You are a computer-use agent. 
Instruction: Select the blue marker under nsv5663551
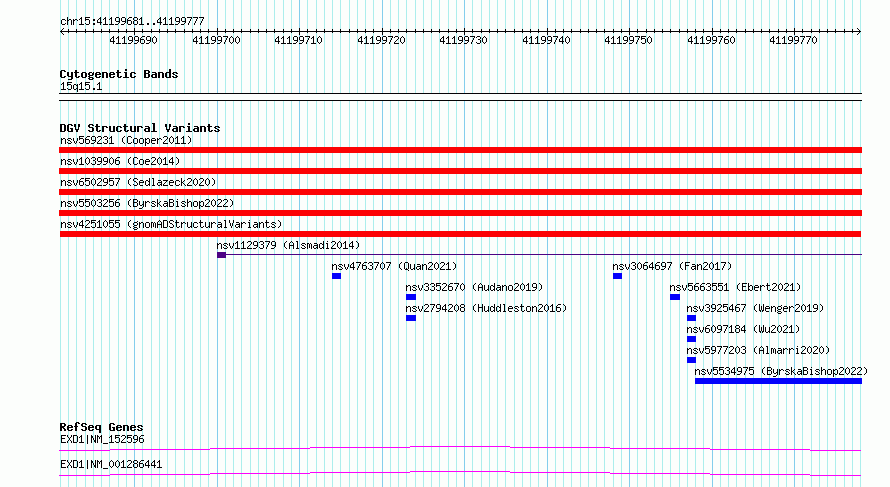click(675, 297)
